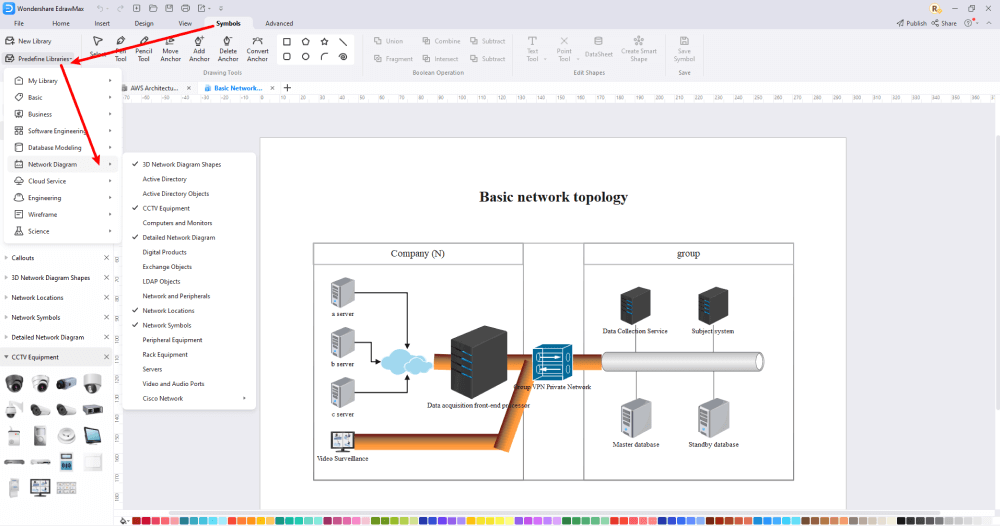
Task: Open the Home ribbon tab
Action: click(61, 24)
